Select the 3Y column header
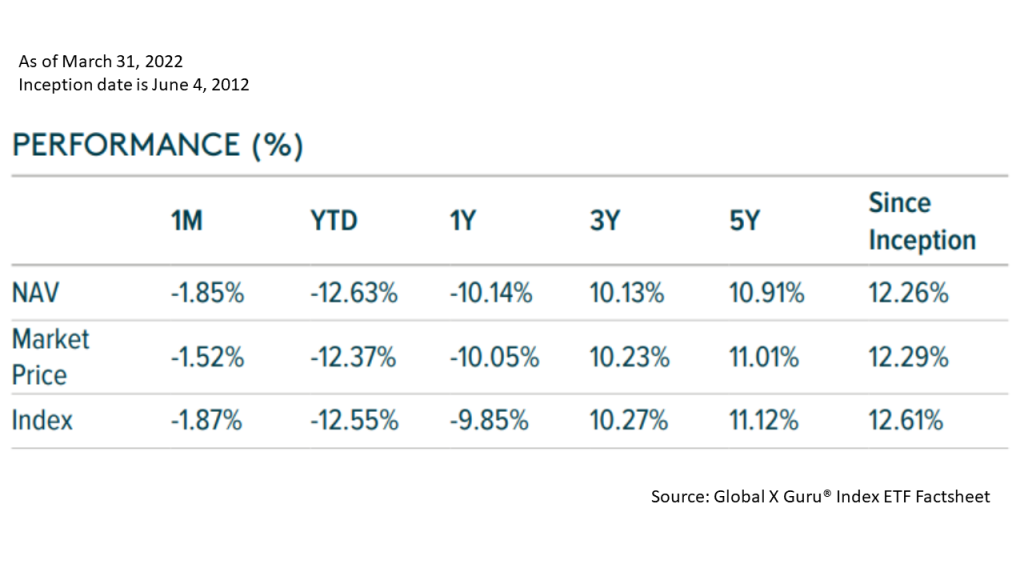 tap(605, 221)
